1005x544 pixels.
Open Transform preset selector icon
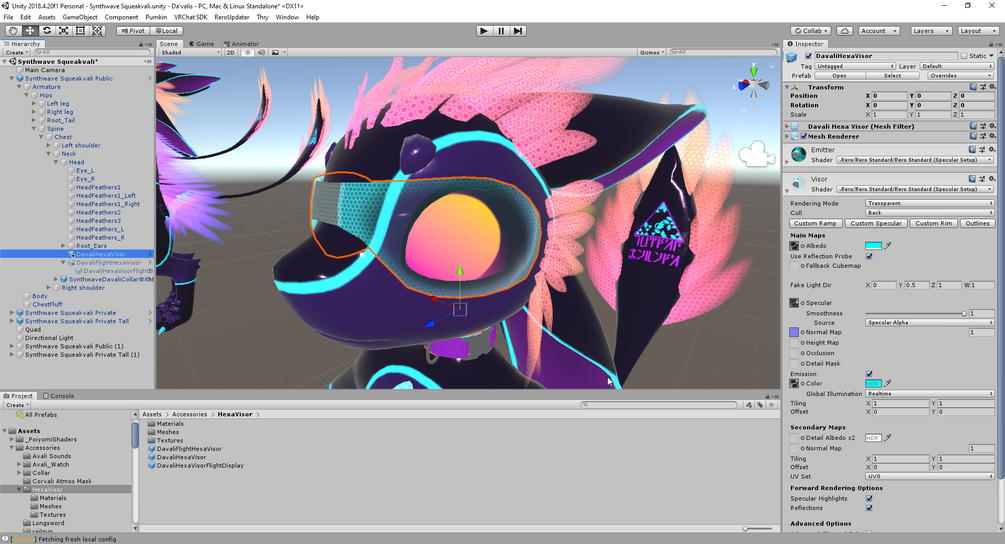coord(983,87)
